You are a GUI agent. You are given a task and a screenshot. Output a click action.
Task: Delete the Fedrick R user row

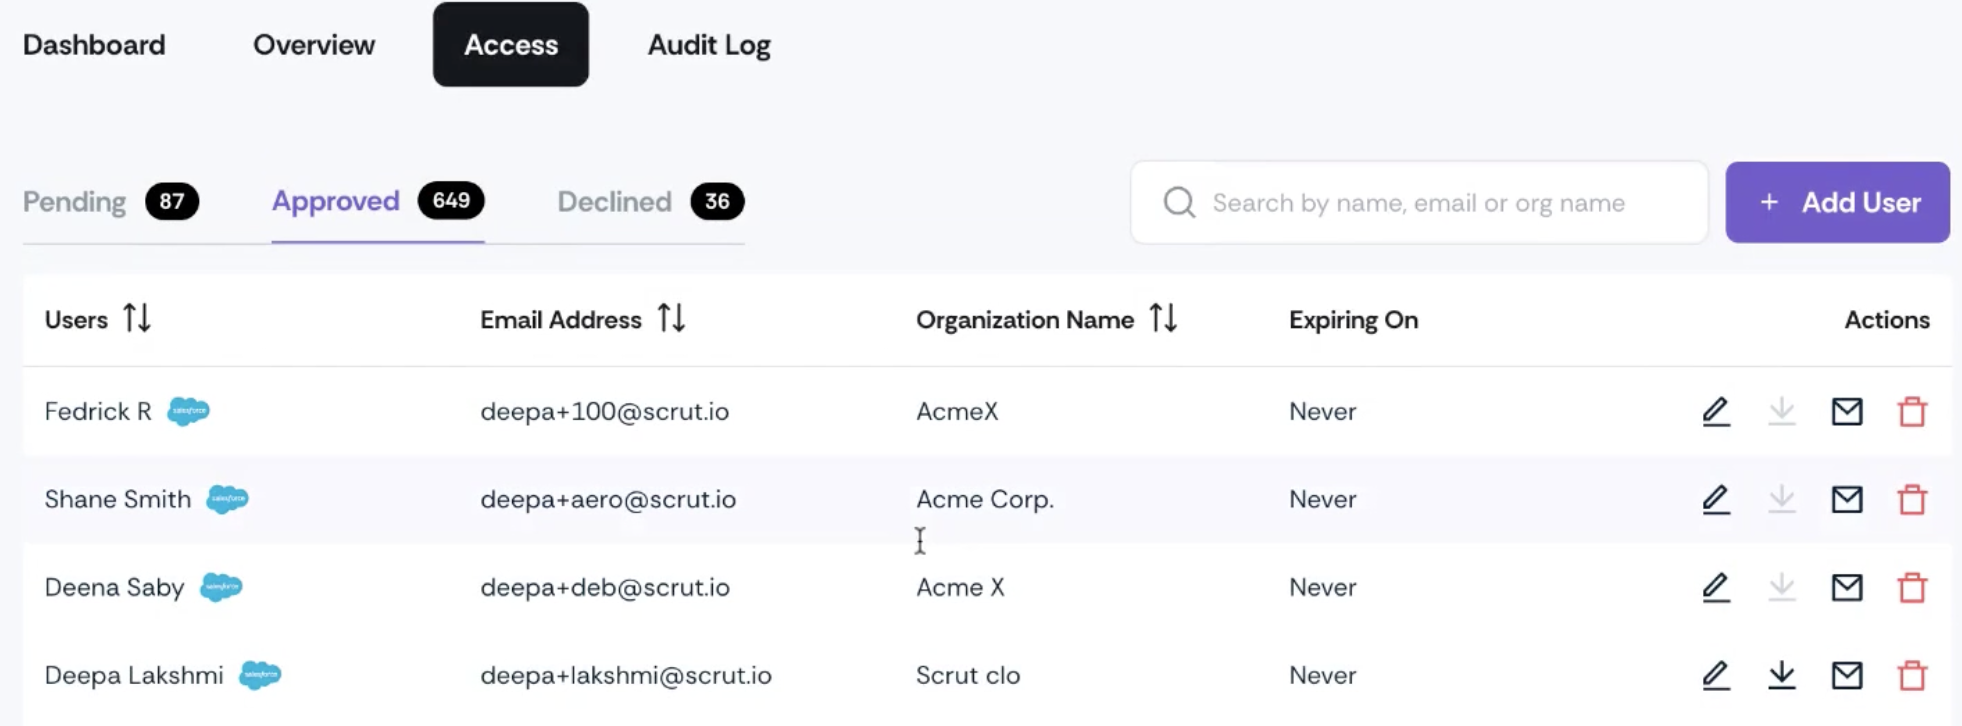[x=1912, y=411]
